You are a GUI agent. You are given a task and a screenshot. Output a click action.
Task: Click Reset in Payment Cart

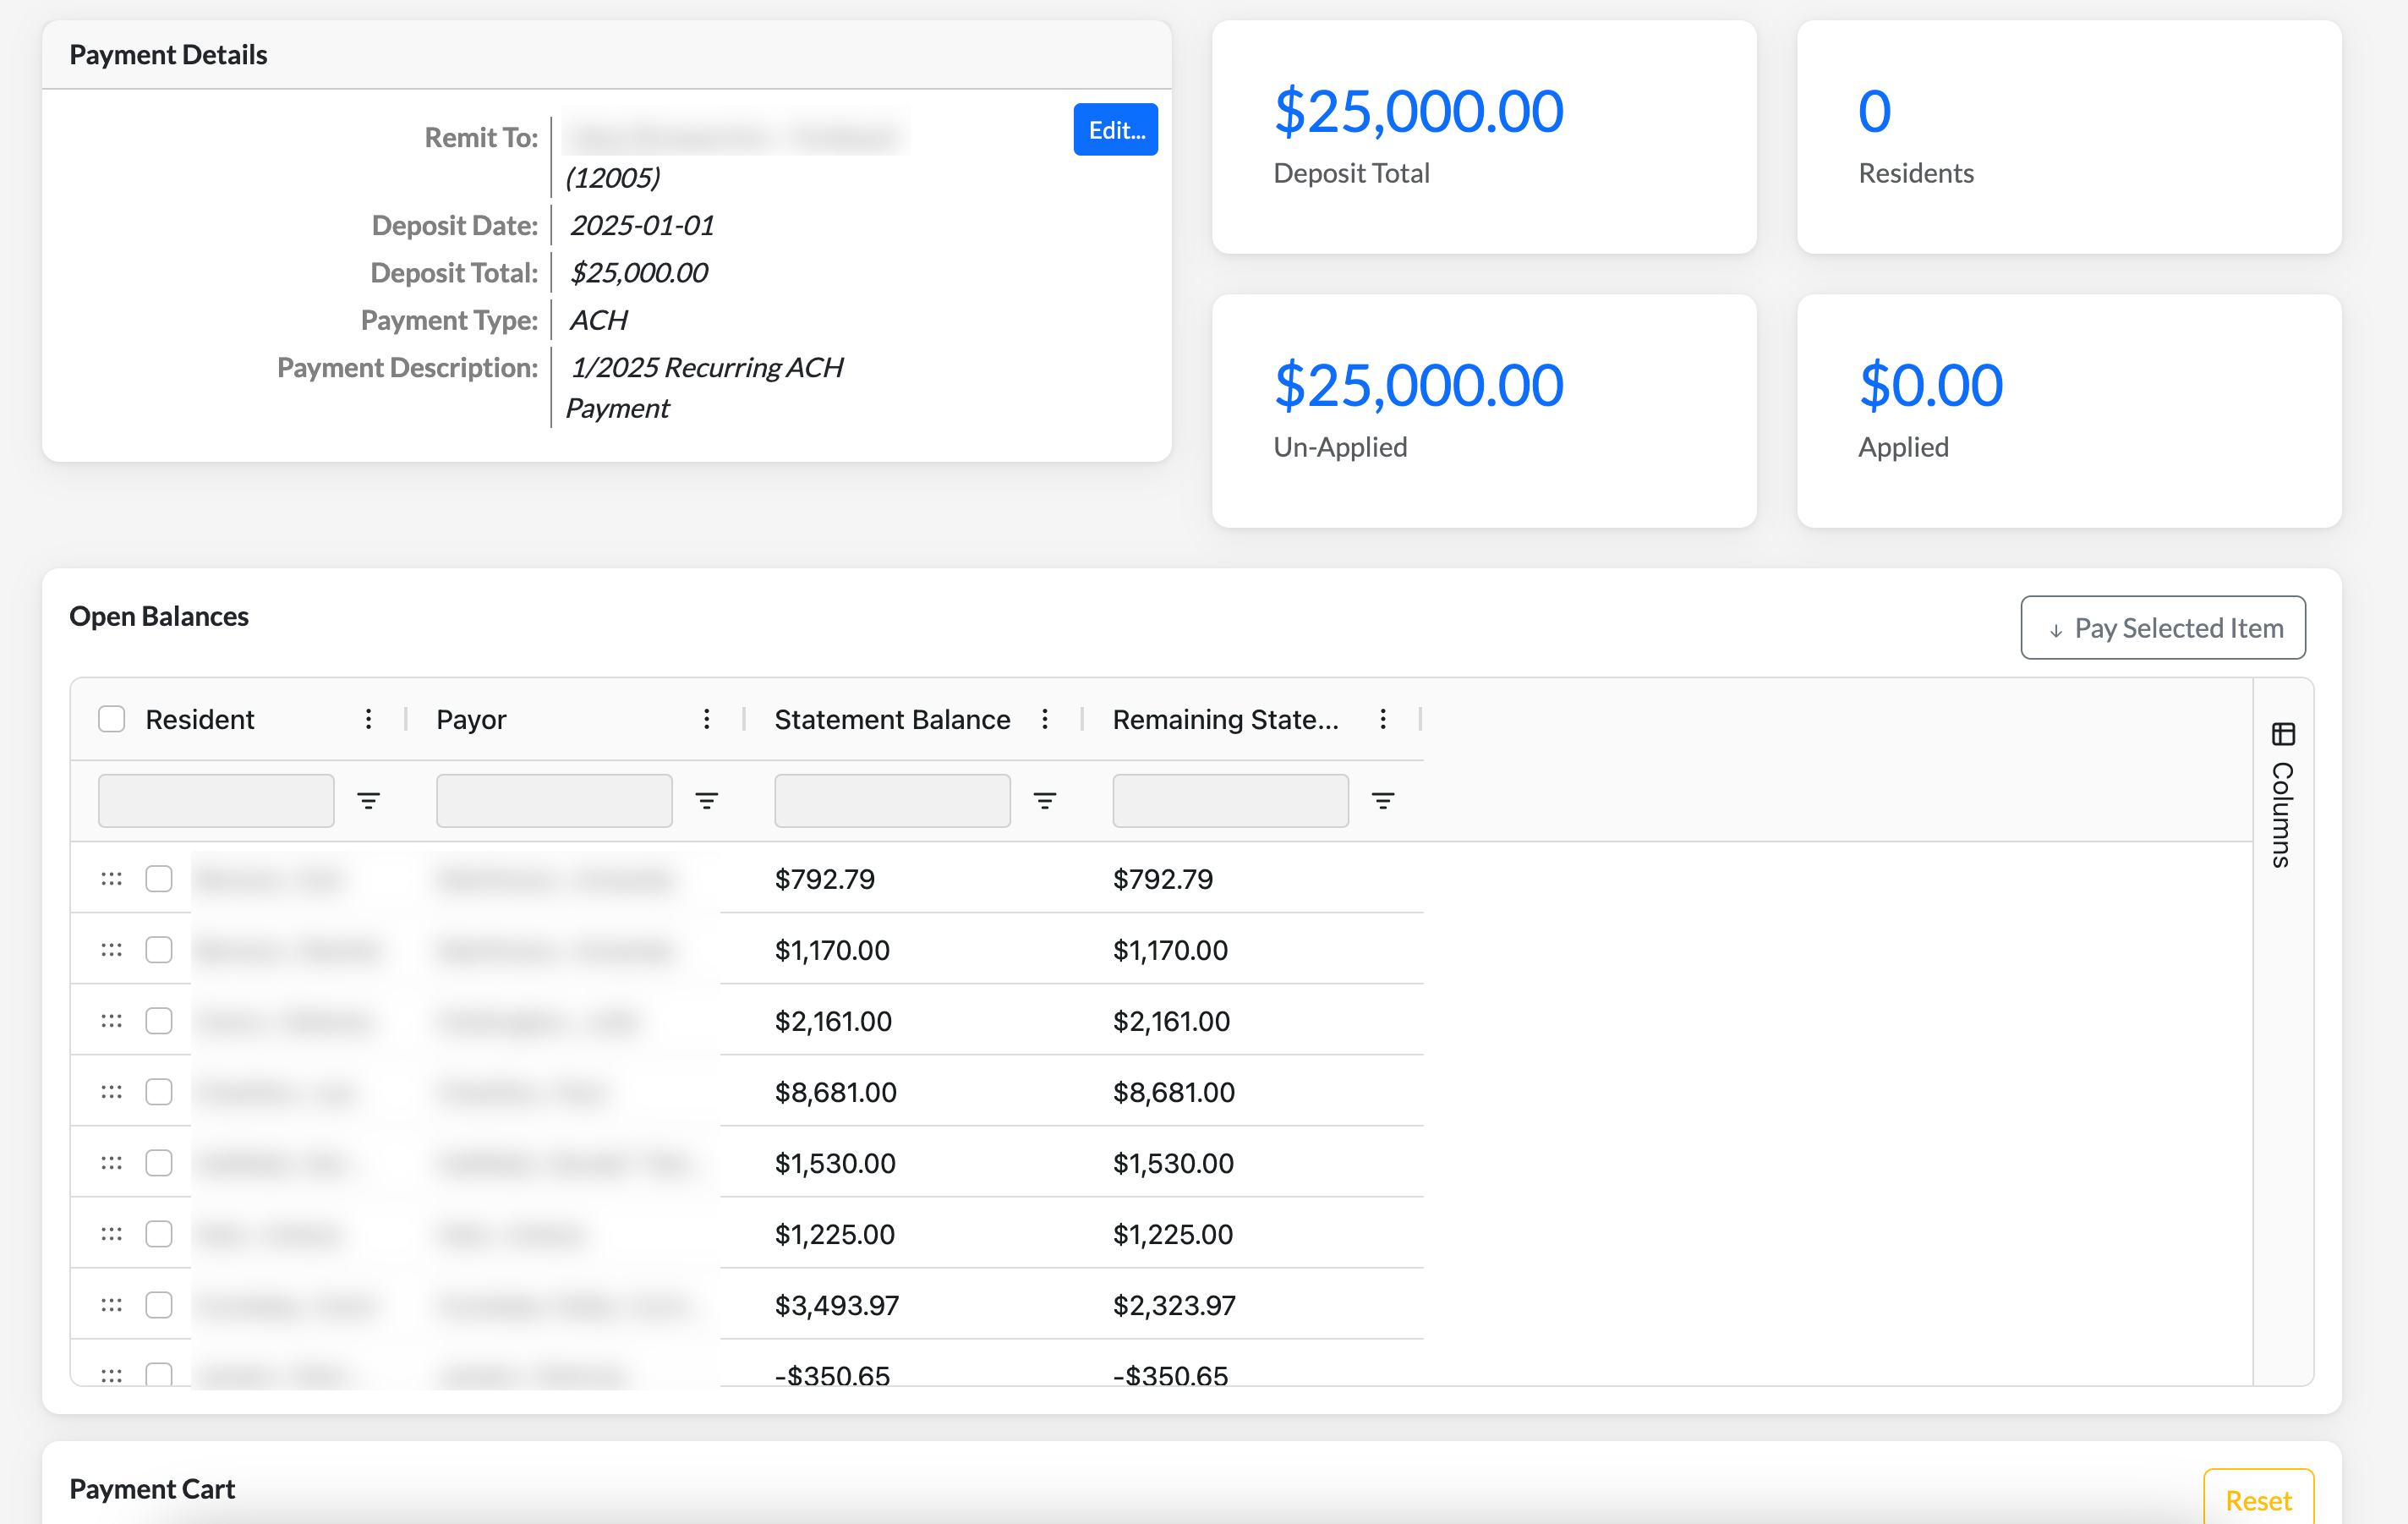2257,1500
